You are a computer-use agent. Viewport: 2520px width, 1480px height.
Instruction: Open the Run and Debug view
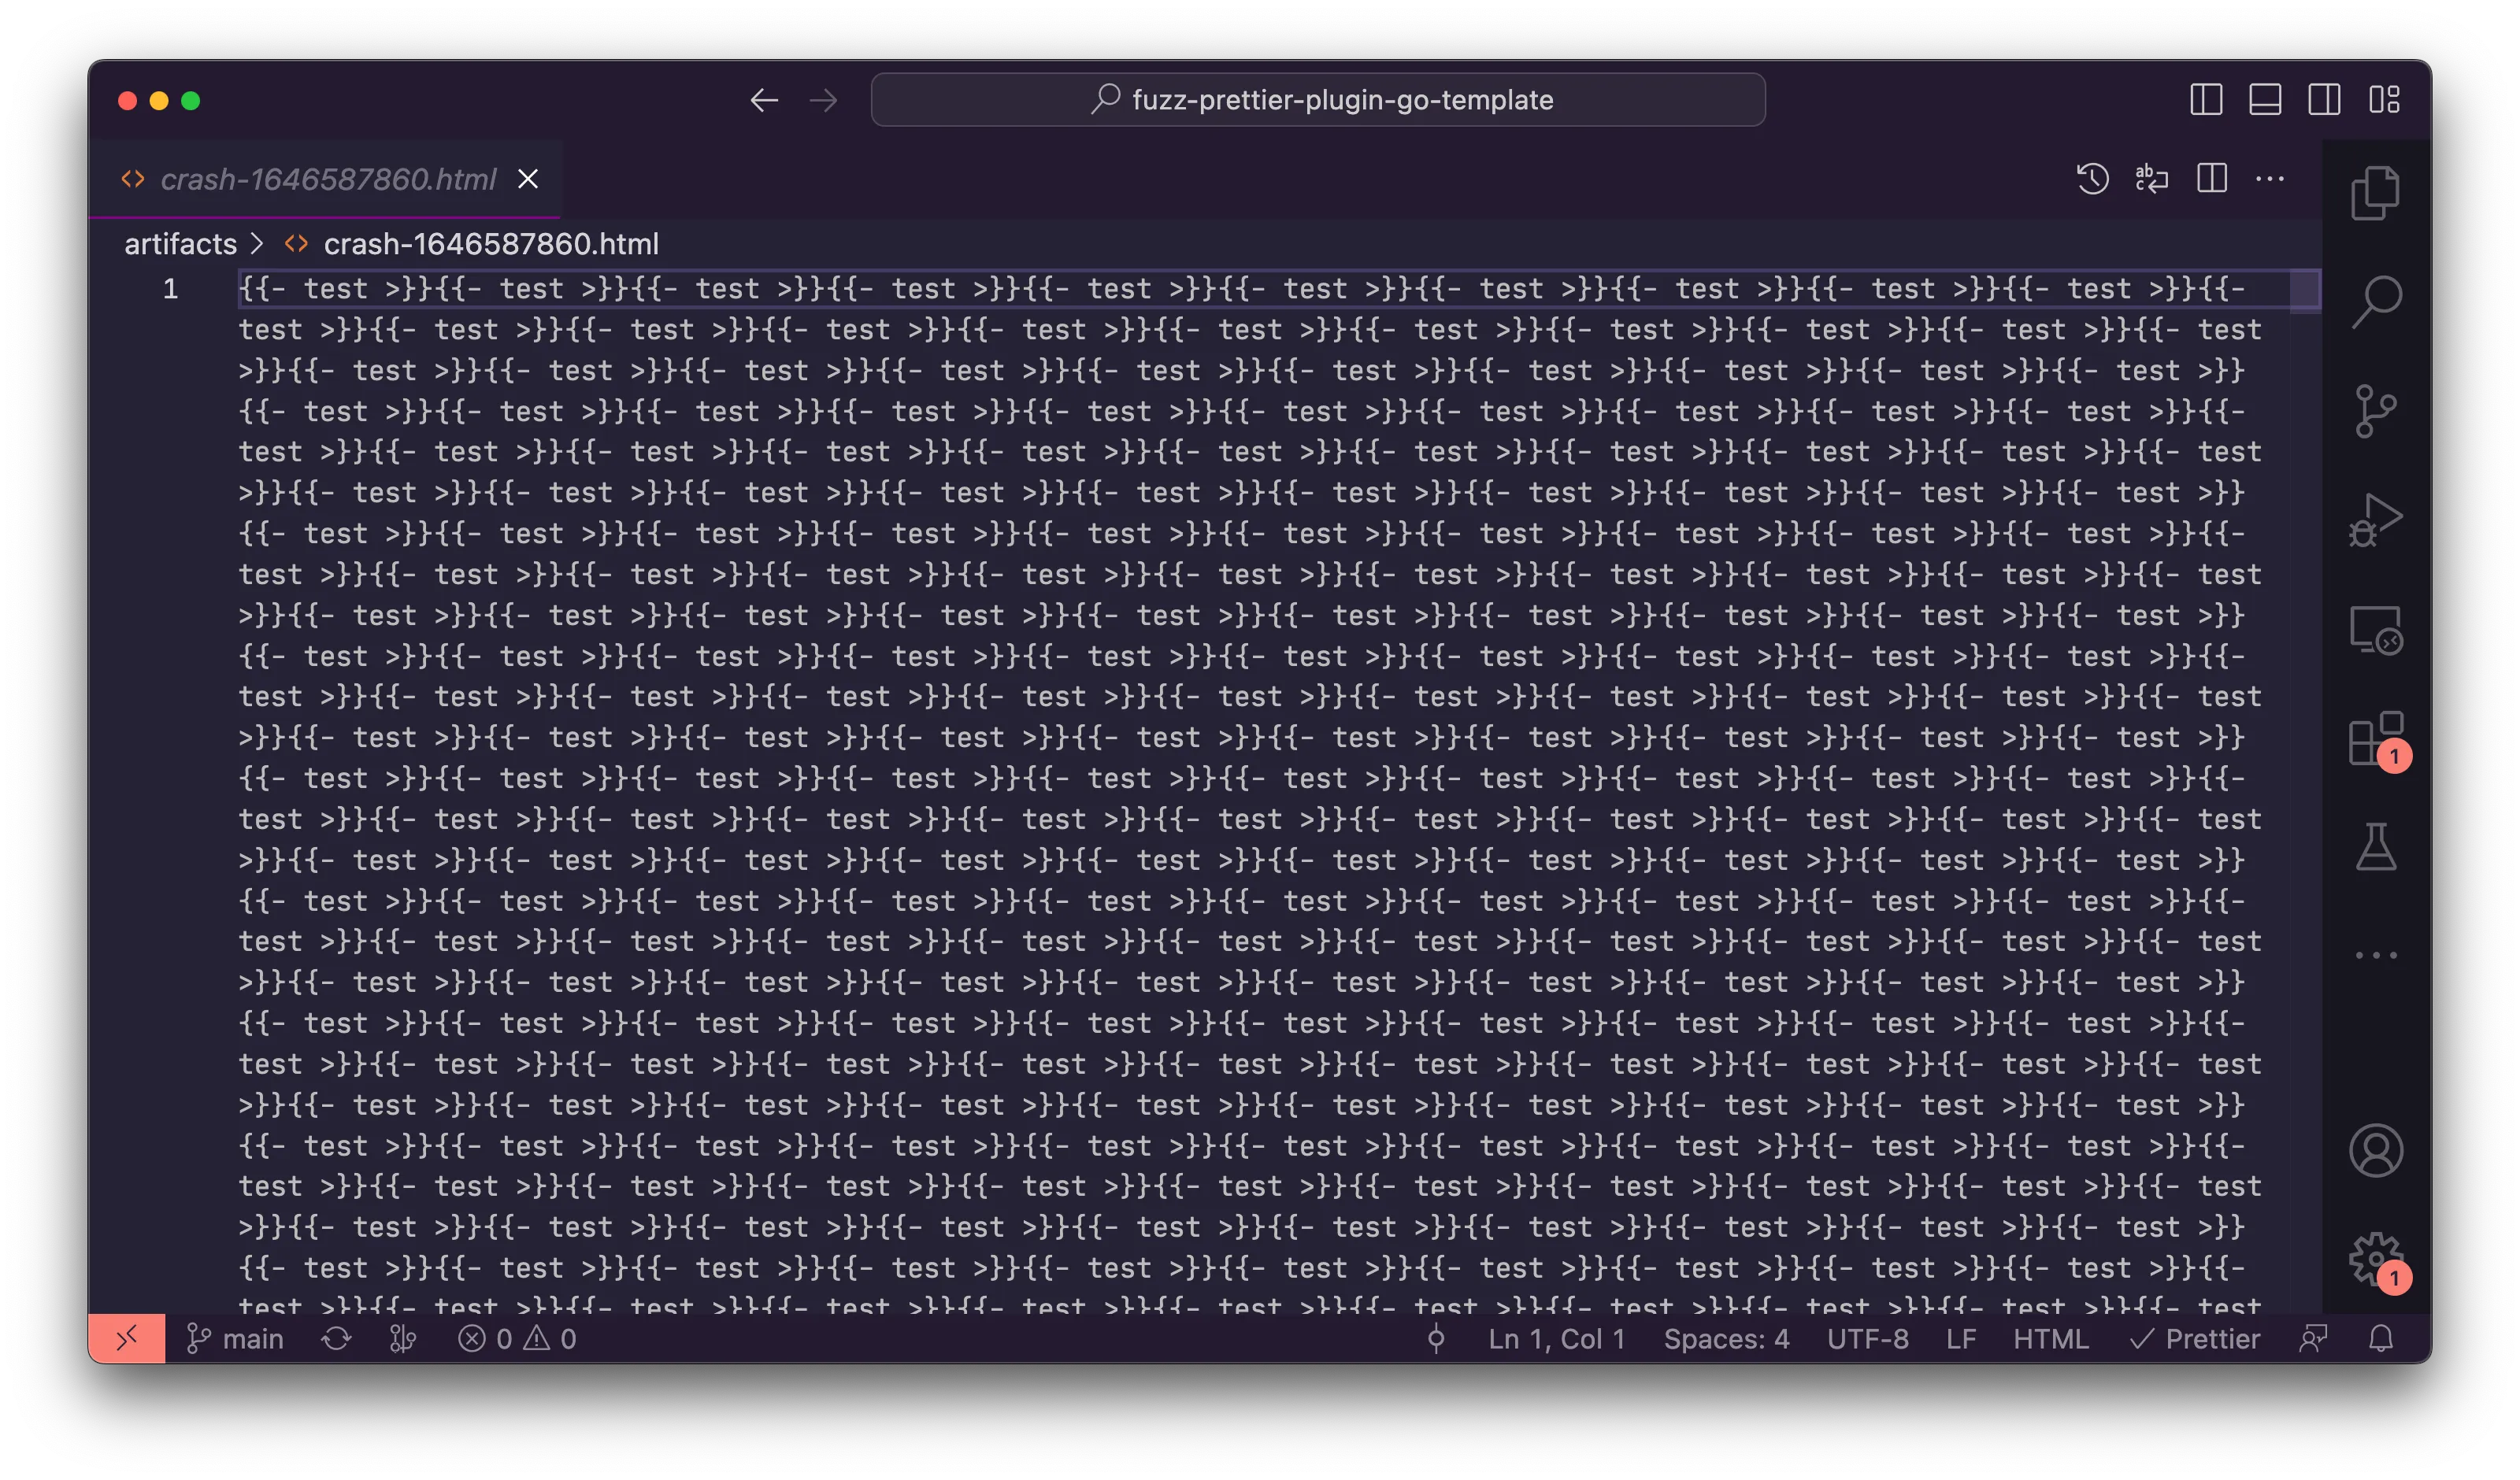click(x=2375, y=520)
